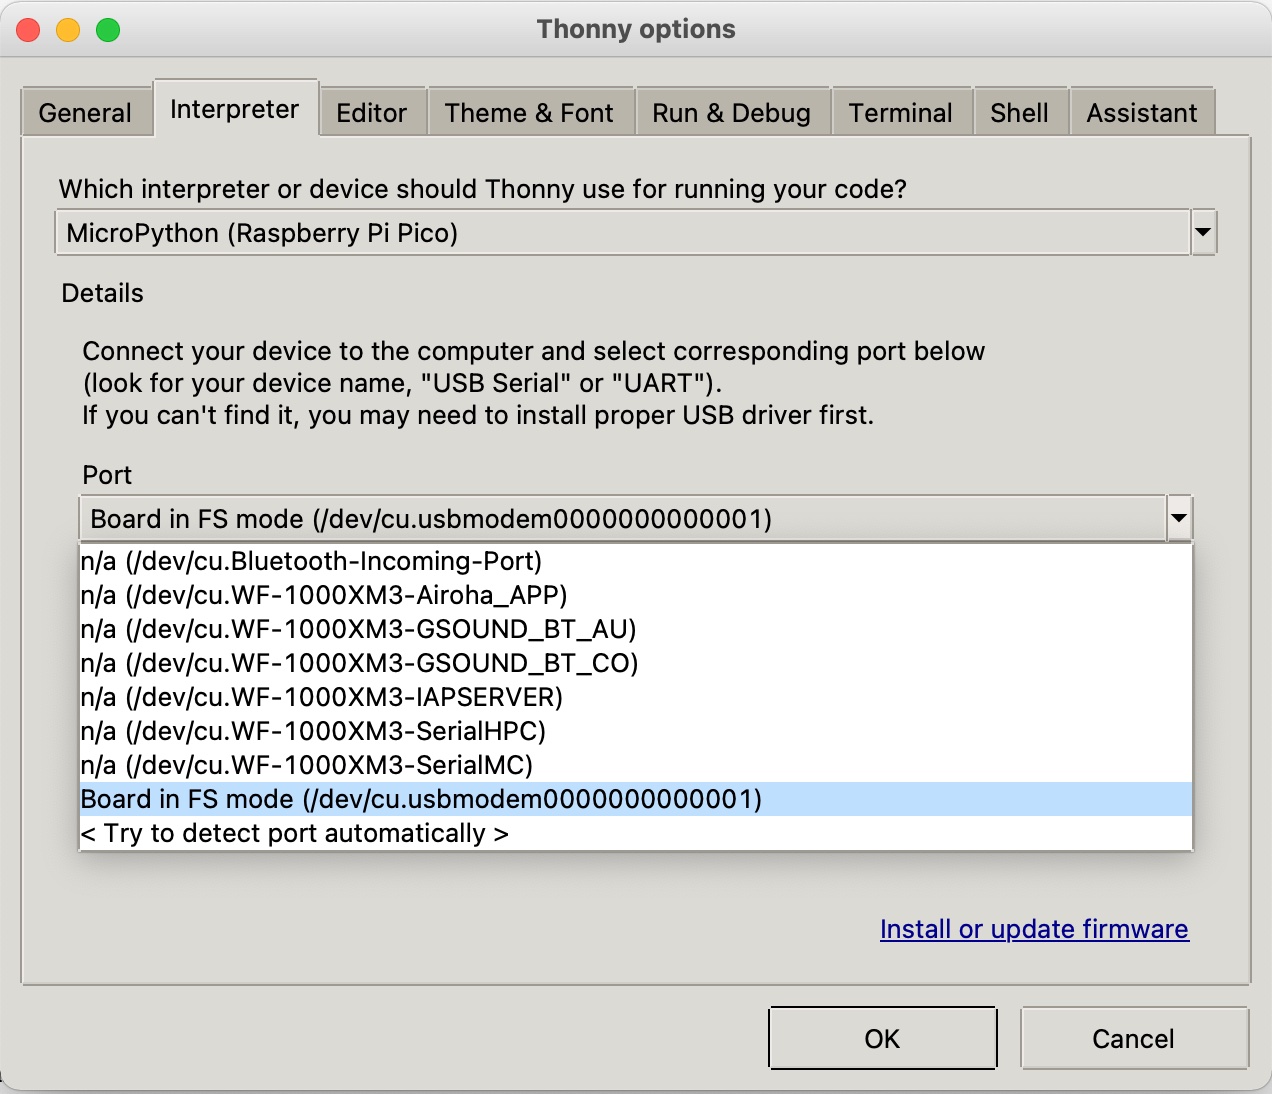Screen dimensions: 1272x1094
Task: Click the Port combo box field
Action: pos(623,519)
